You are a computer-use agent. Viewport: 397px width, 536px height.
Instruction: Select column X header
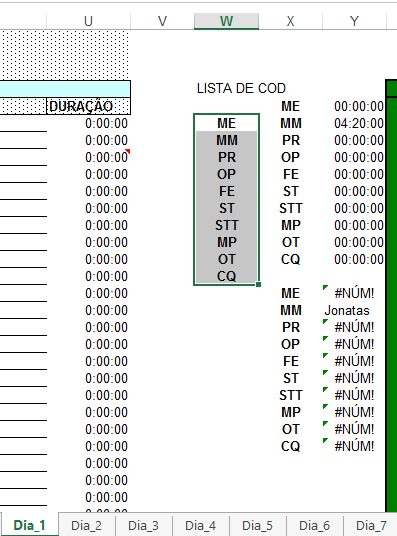point(290,21)
